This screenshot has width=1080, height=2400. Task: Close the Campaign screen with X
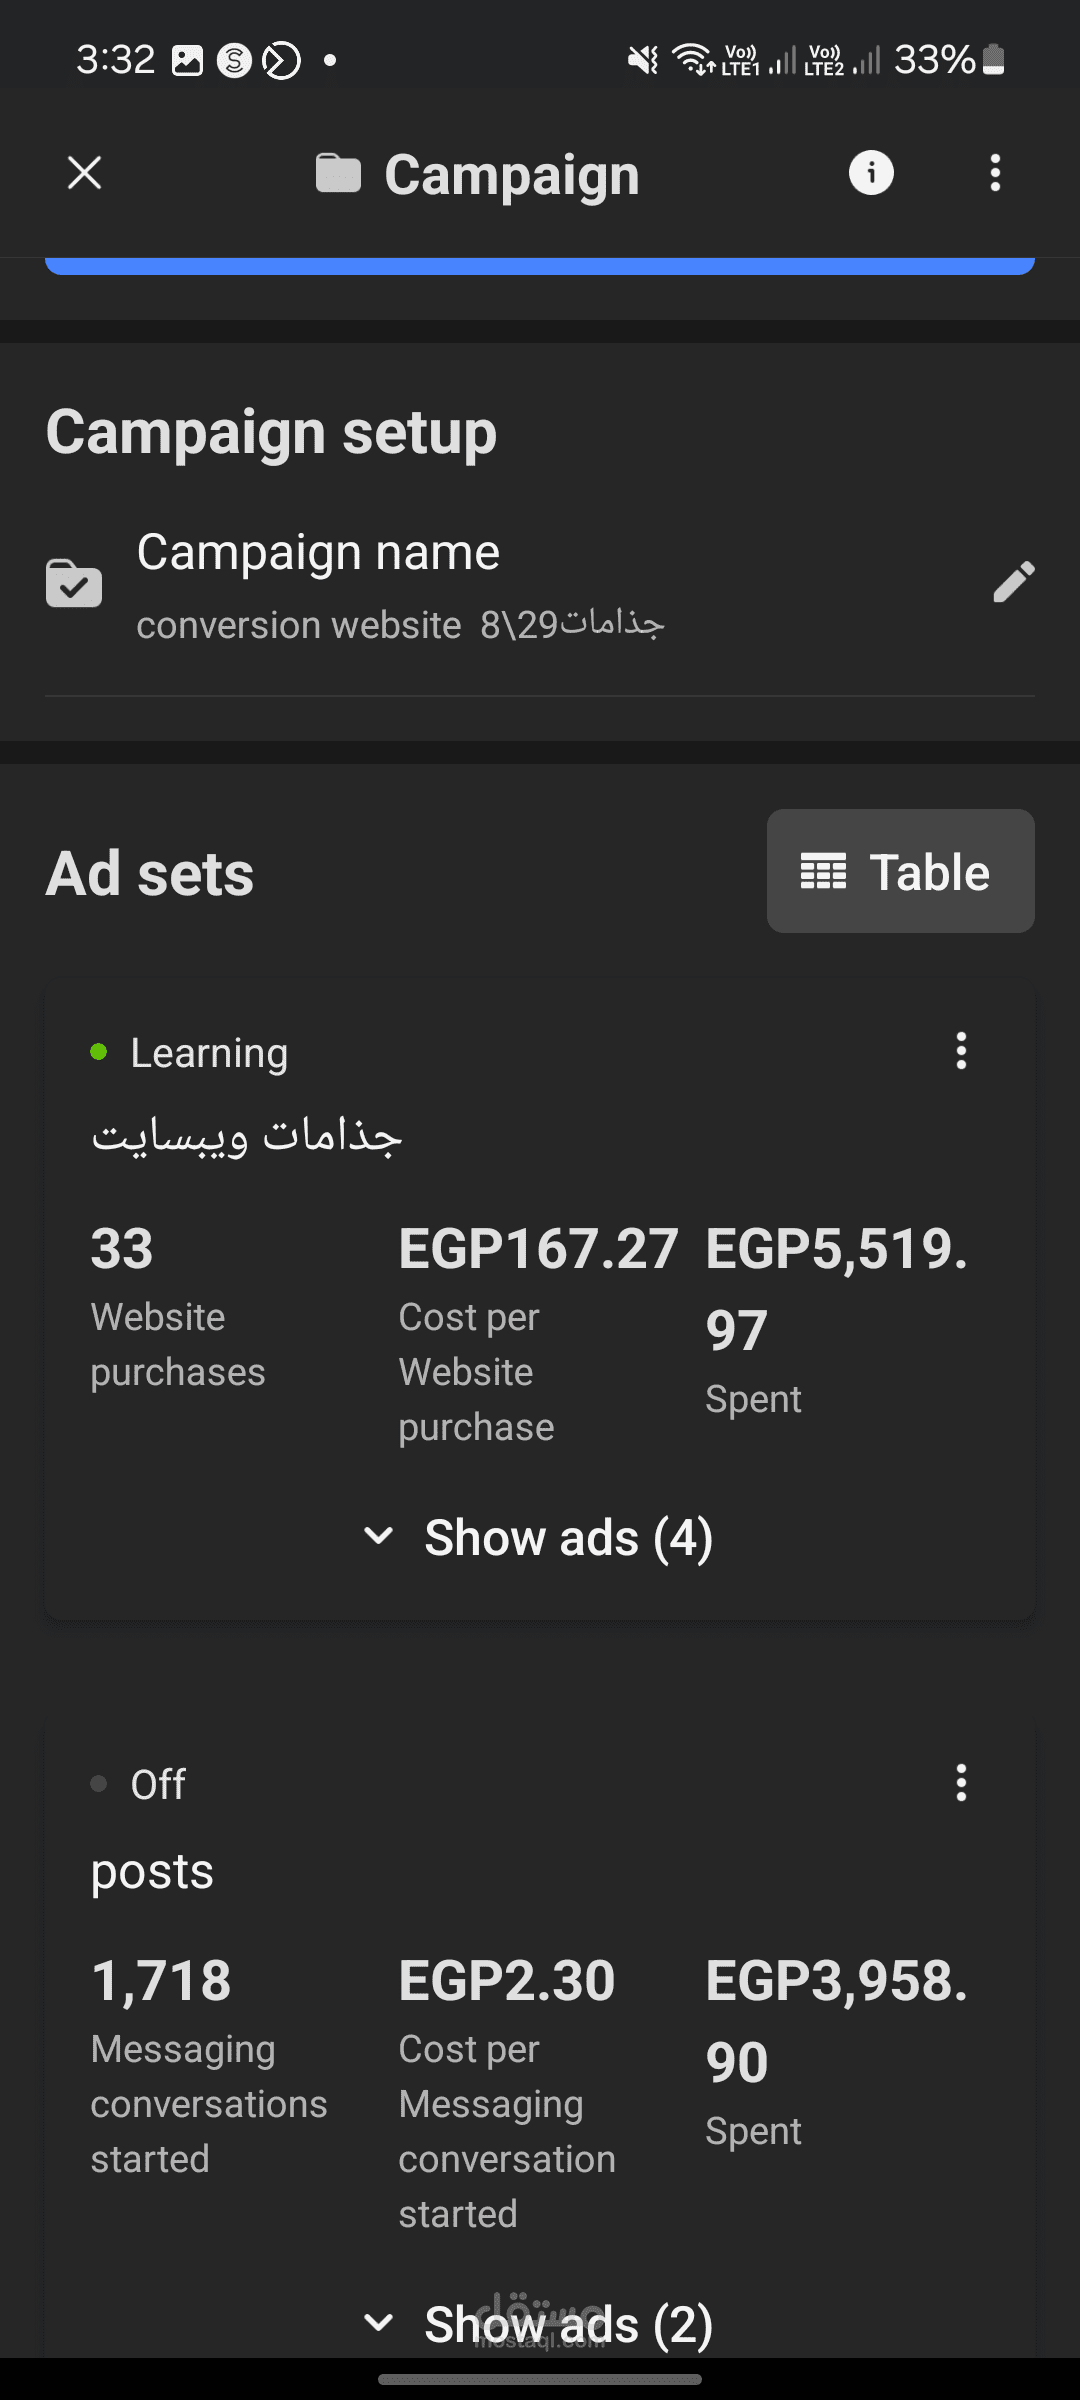pyautogui.click(x=85, y=173)
